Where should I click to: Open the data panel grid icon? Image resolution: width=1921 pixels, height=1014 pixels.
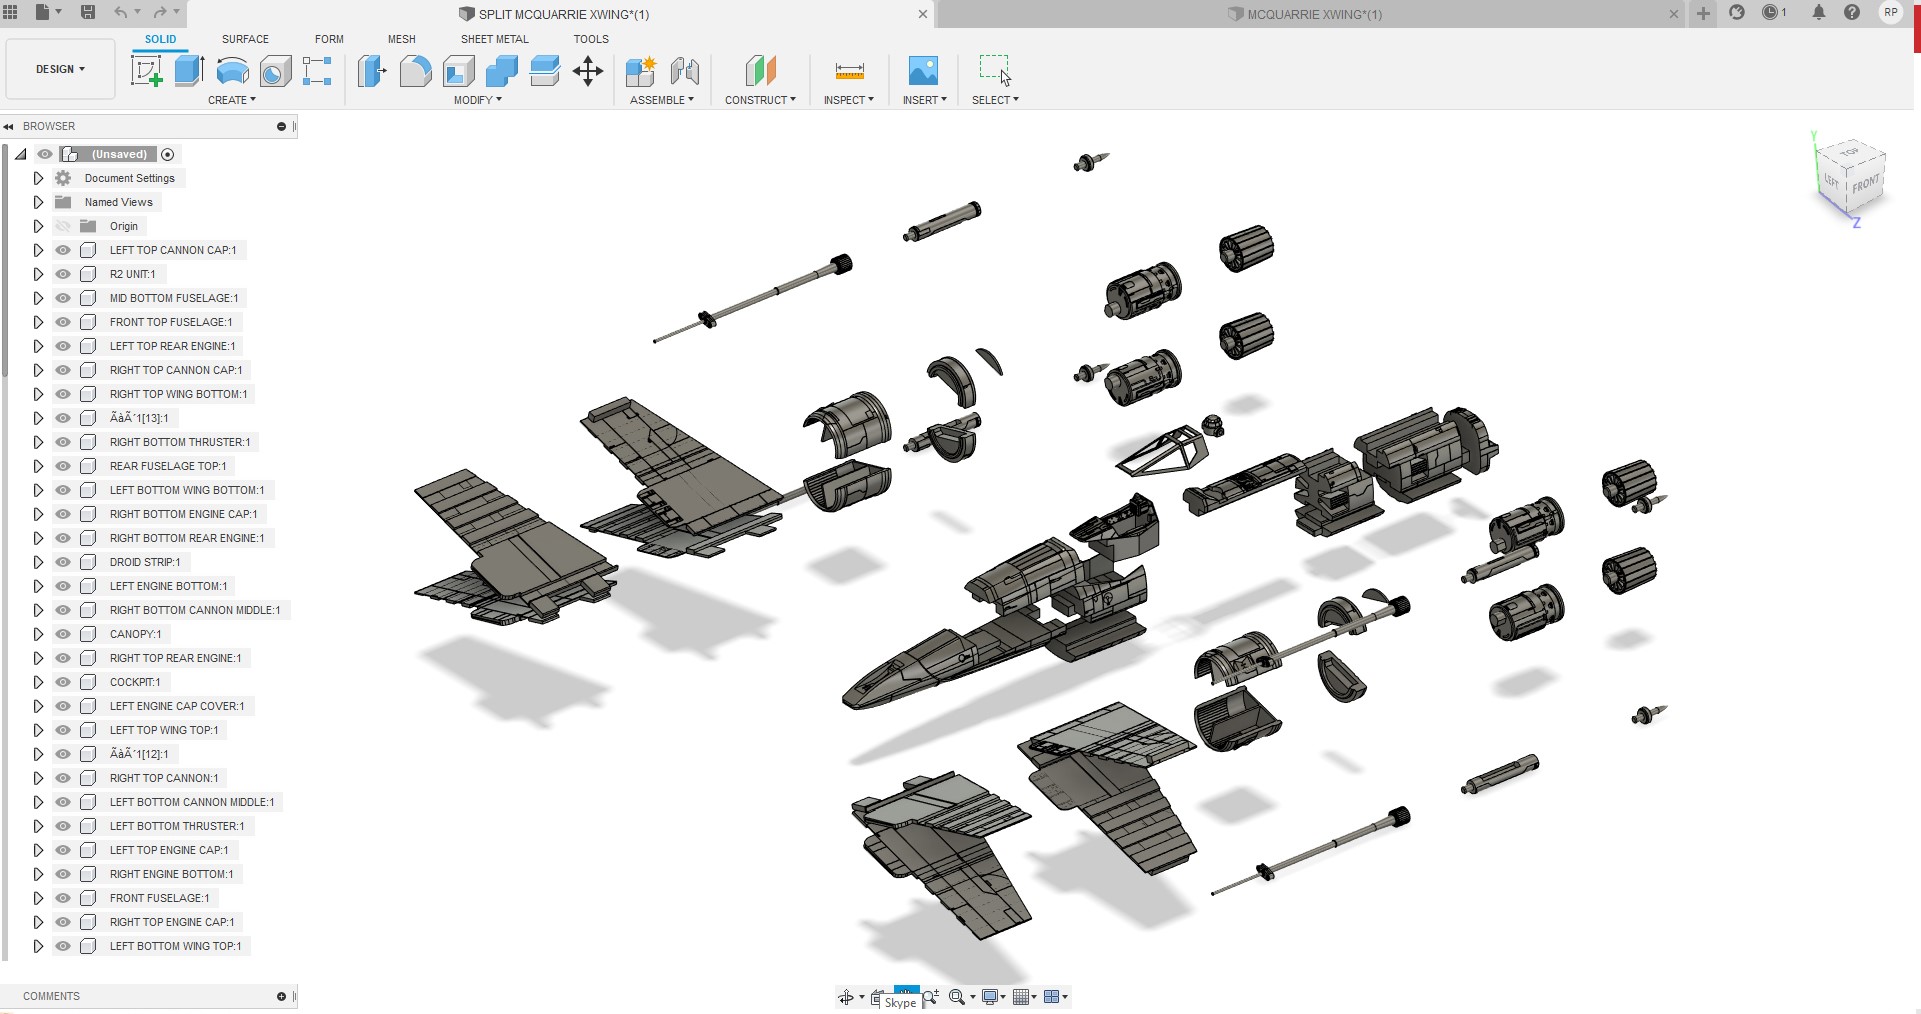[x=11, y=12]
